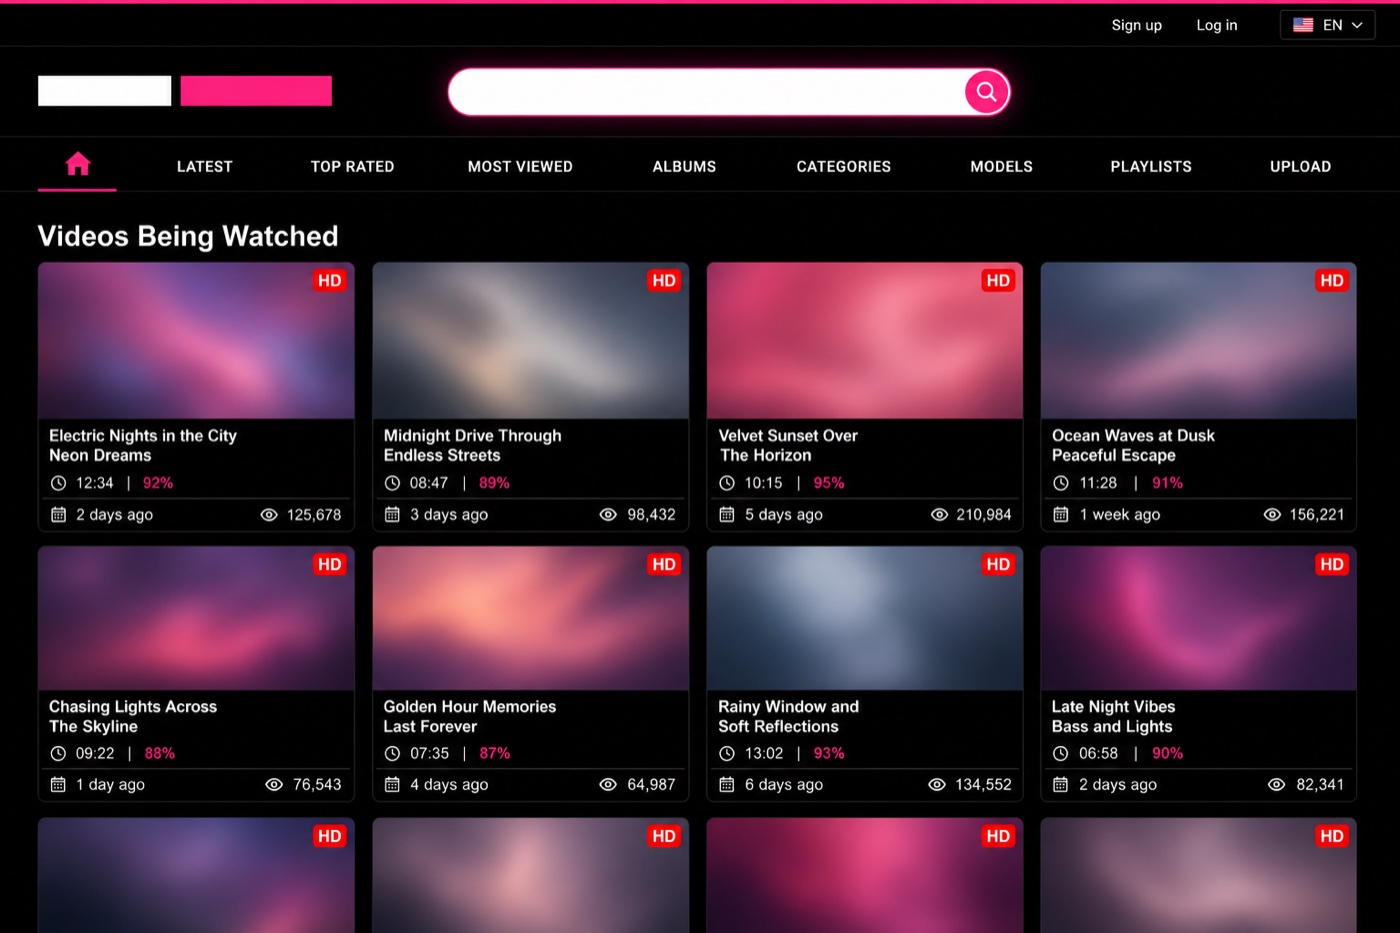
Task: Open the Most Viewed tab
Action: pyautogui.click(x=520, y=166)
